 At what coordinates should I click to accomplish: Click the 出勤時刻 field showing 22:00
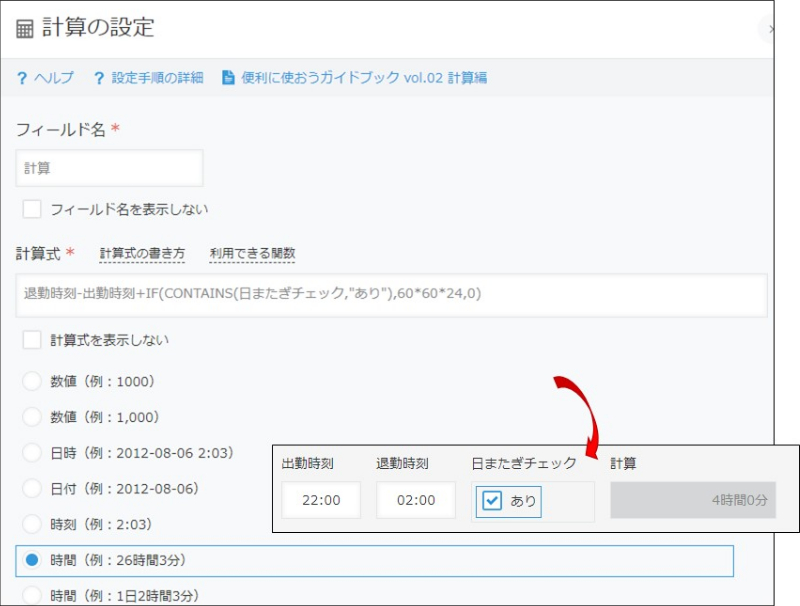pos(321,500)
